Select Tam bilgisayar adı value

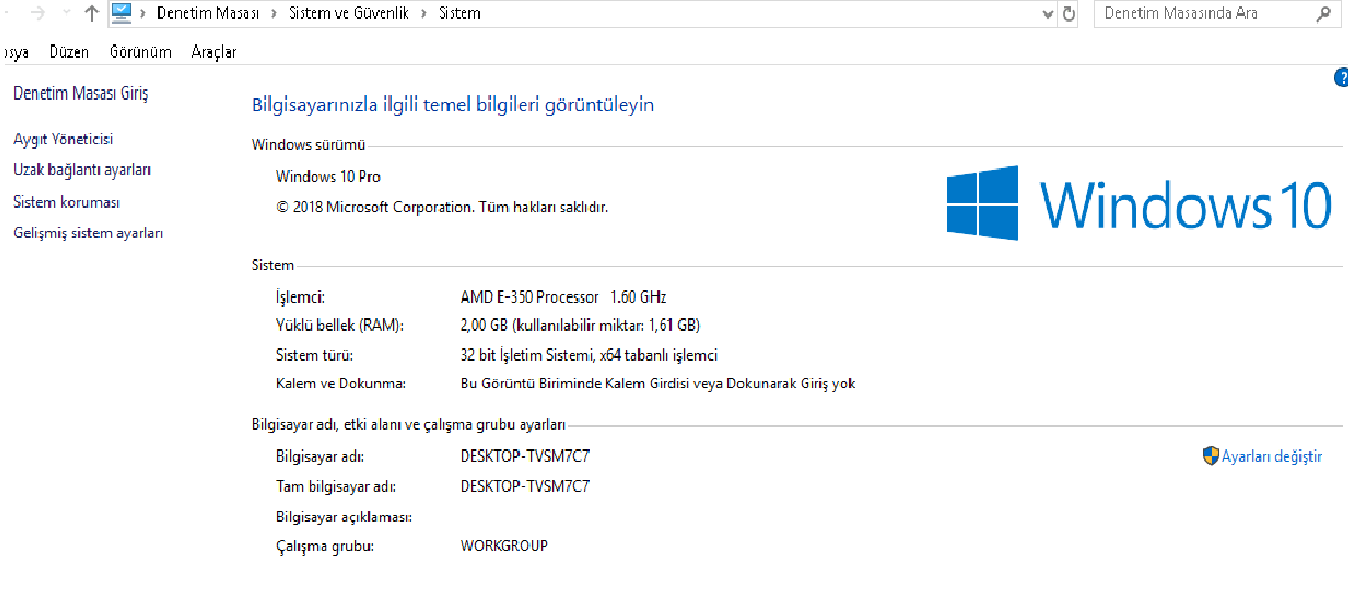coord(525,487)
